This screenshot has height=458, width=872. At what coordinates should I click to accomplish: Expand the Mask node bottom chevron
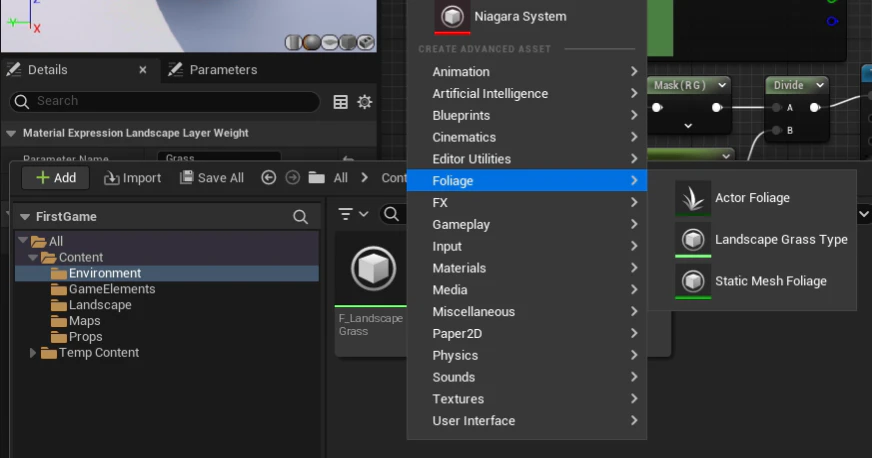[x=688, y=126]
